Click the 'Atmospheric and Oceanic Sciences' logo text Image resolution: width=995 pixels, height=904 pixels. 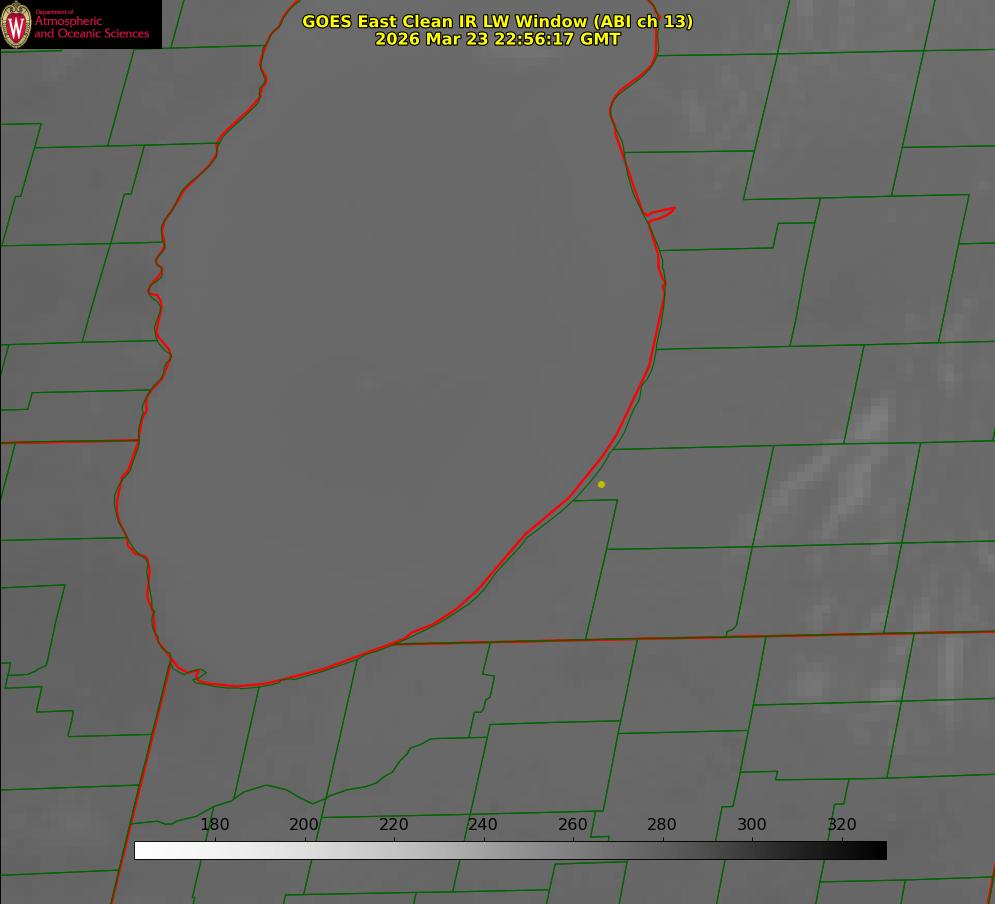[x=91, y=27]
